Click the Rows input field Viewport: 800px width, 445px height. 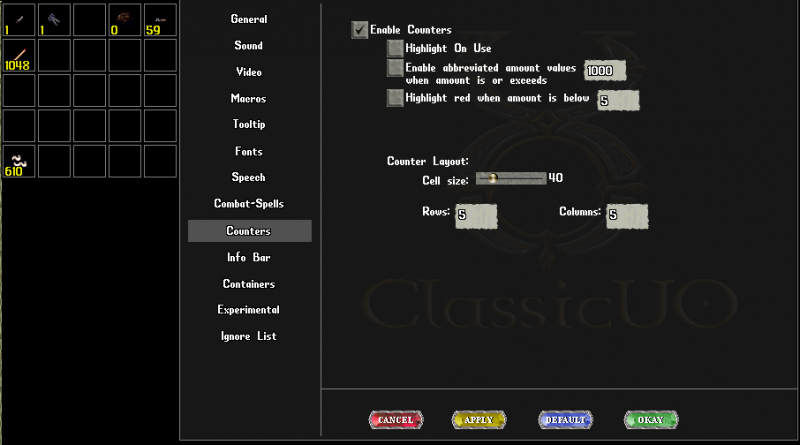click(476, 216)
